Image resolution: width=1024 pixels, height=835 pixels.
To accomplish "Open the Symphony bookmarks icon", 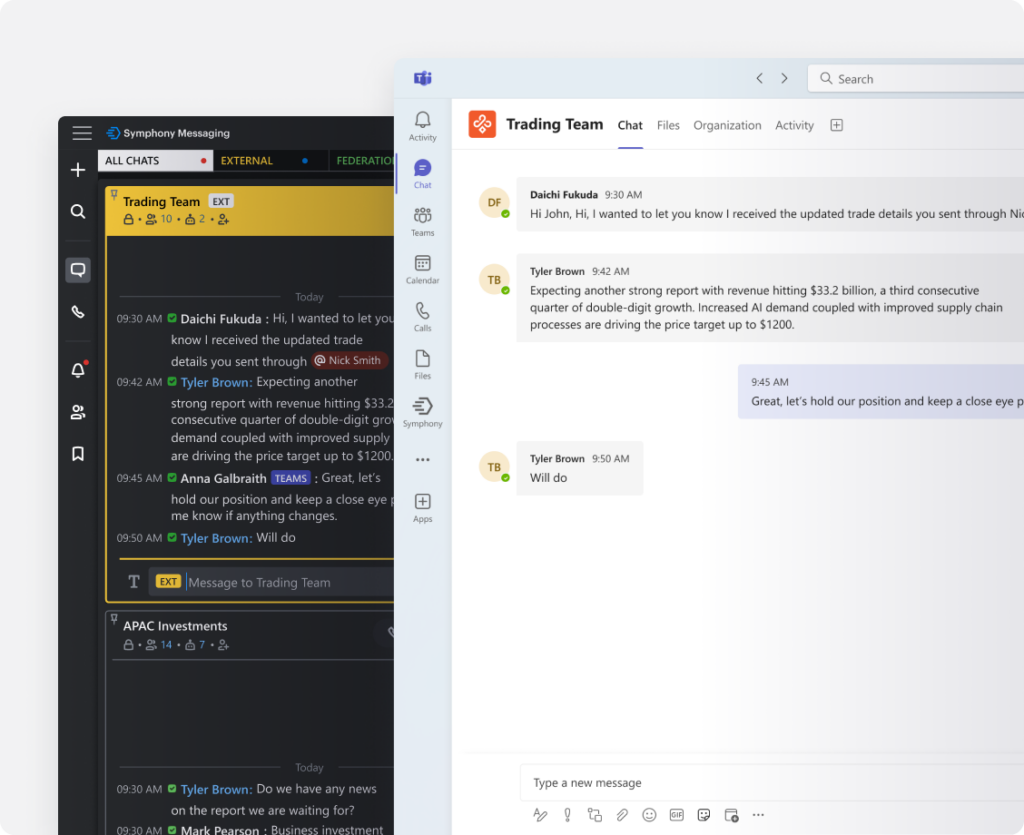I will pos(78,454).
